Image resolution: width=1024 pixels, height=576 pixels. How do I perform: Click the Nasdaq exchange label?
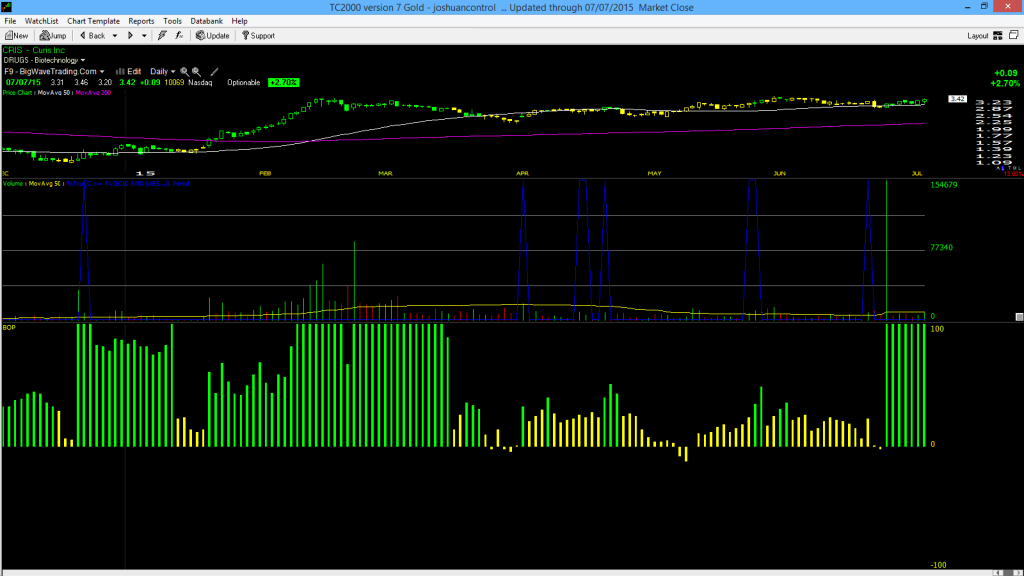(200, 82)
